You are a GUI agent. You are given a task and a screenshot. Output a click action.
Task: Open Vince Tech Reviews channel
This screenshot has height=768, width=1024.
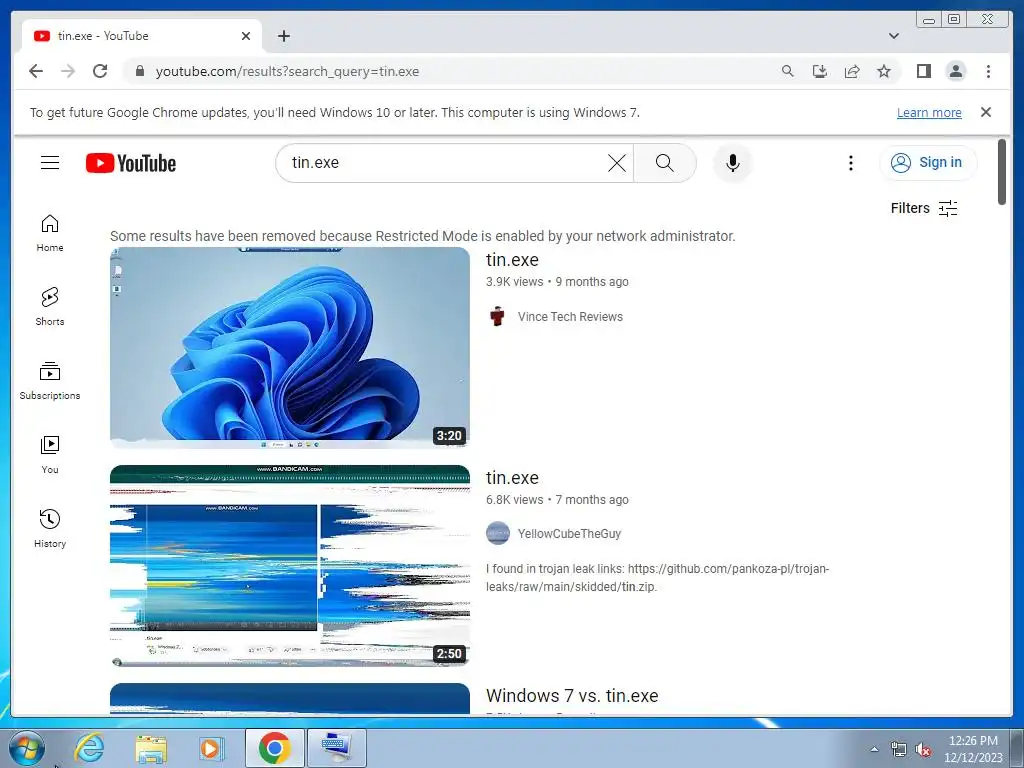tap(570, 317)
